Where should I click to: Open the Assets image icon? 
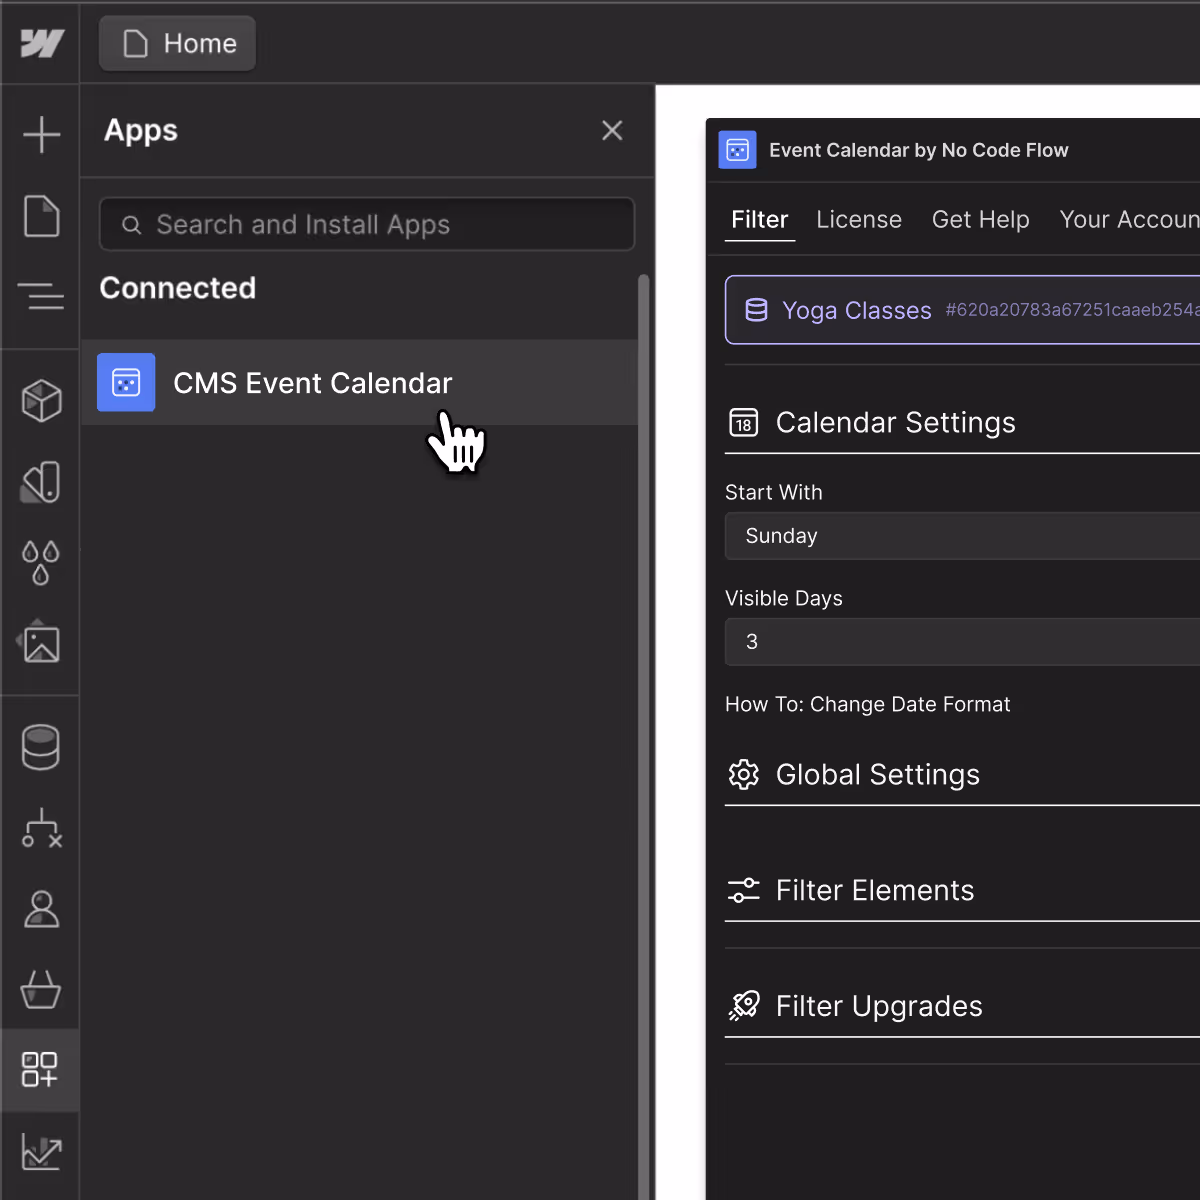point(40,644)
